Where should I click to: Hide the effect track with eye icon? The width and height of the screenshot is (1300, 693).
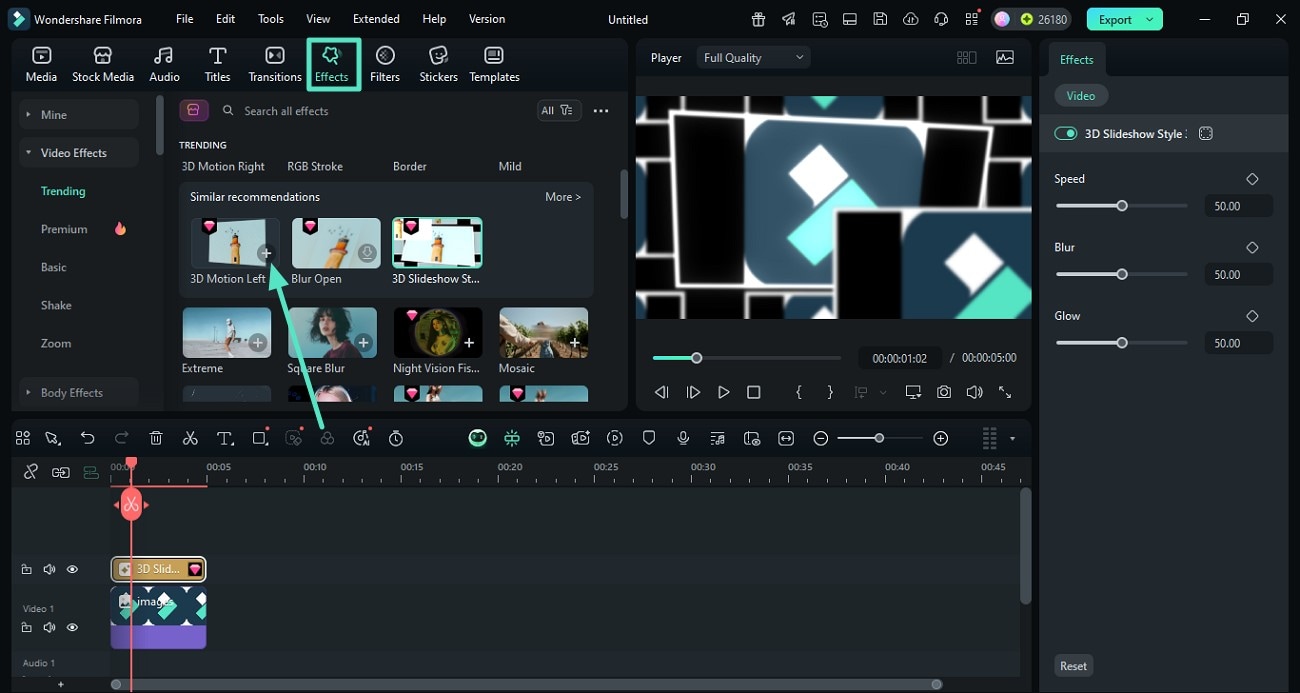[72, 569]
